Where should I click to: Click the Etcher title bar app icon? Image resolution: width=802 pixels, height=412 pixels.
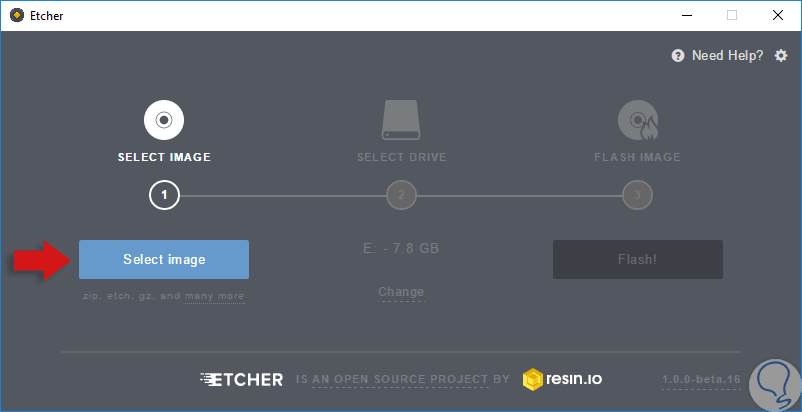coord(17,15)
